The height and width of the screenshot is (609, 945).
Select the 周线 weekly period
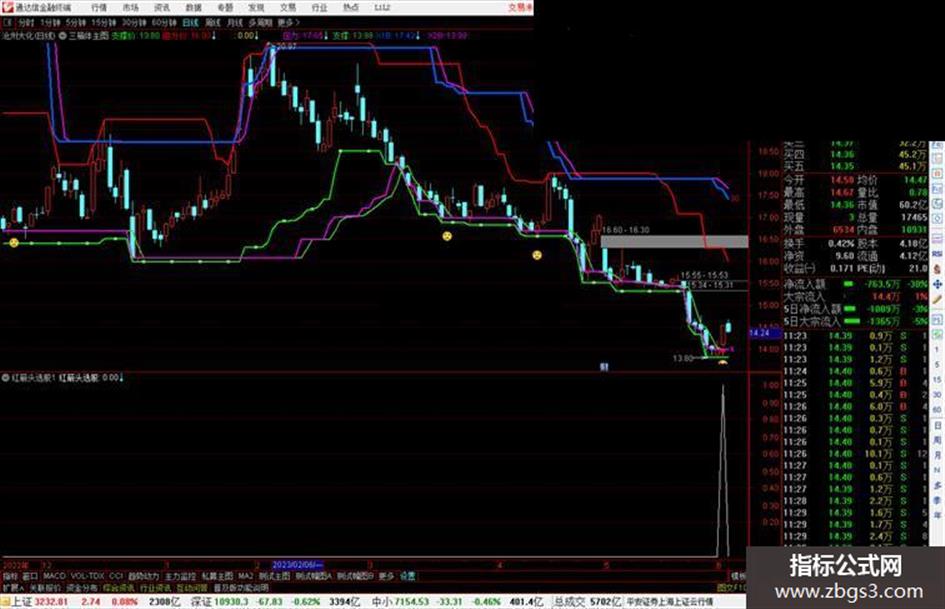point(213,22)
